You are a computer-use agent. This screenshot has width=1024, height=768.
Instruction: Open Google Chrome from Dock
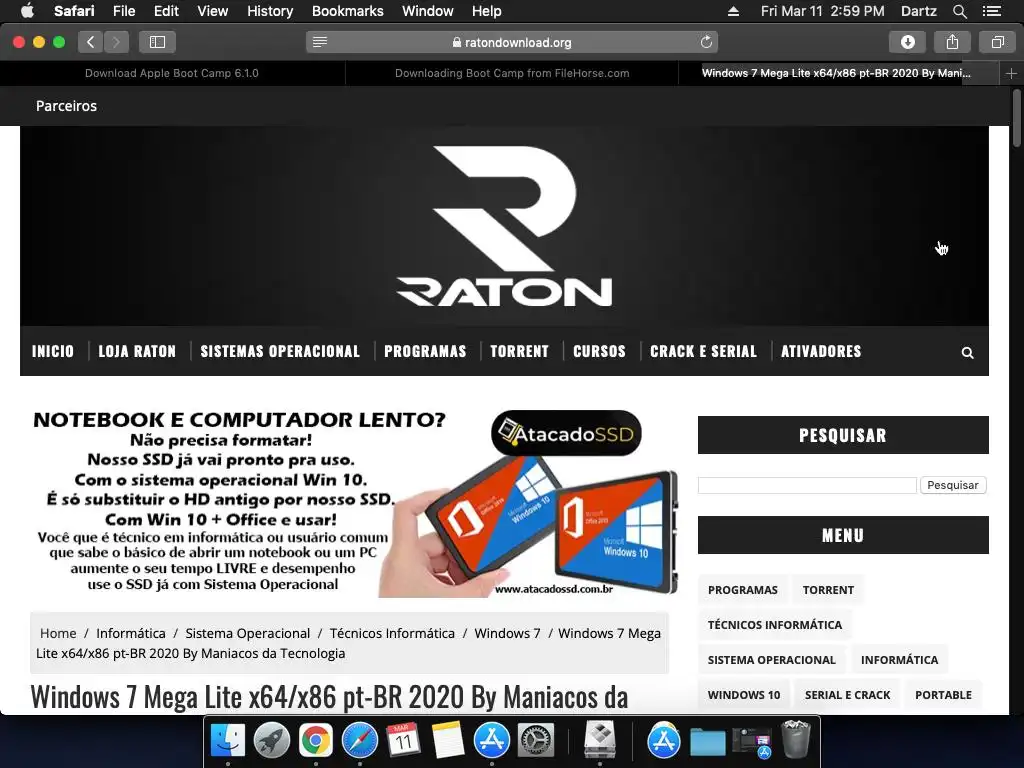pyautogui.click(x=315, y=741)
